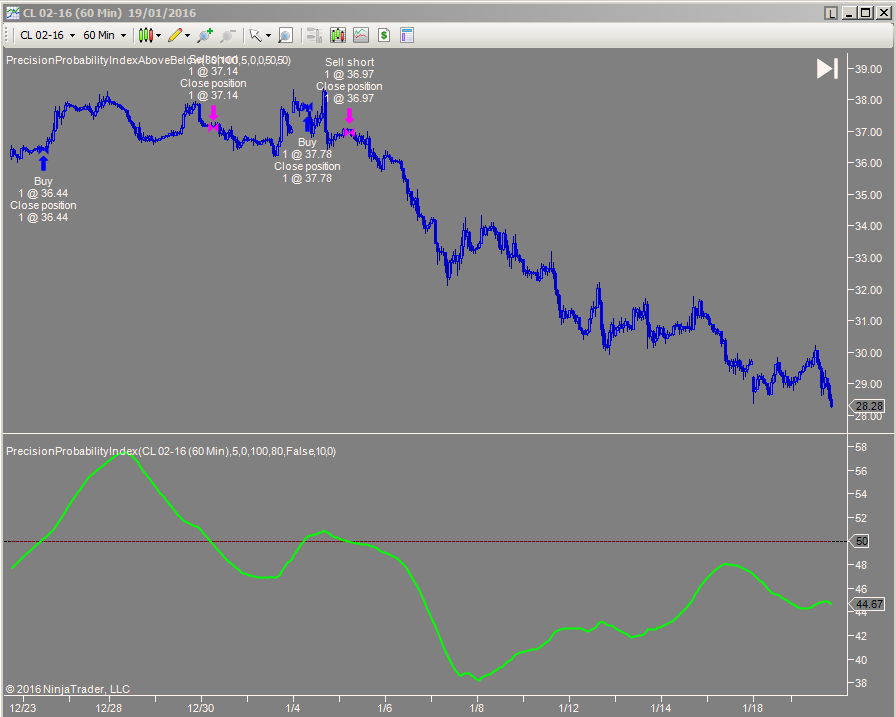Open the chart style candlestick button
896x717 pixels.
point(146,35)
